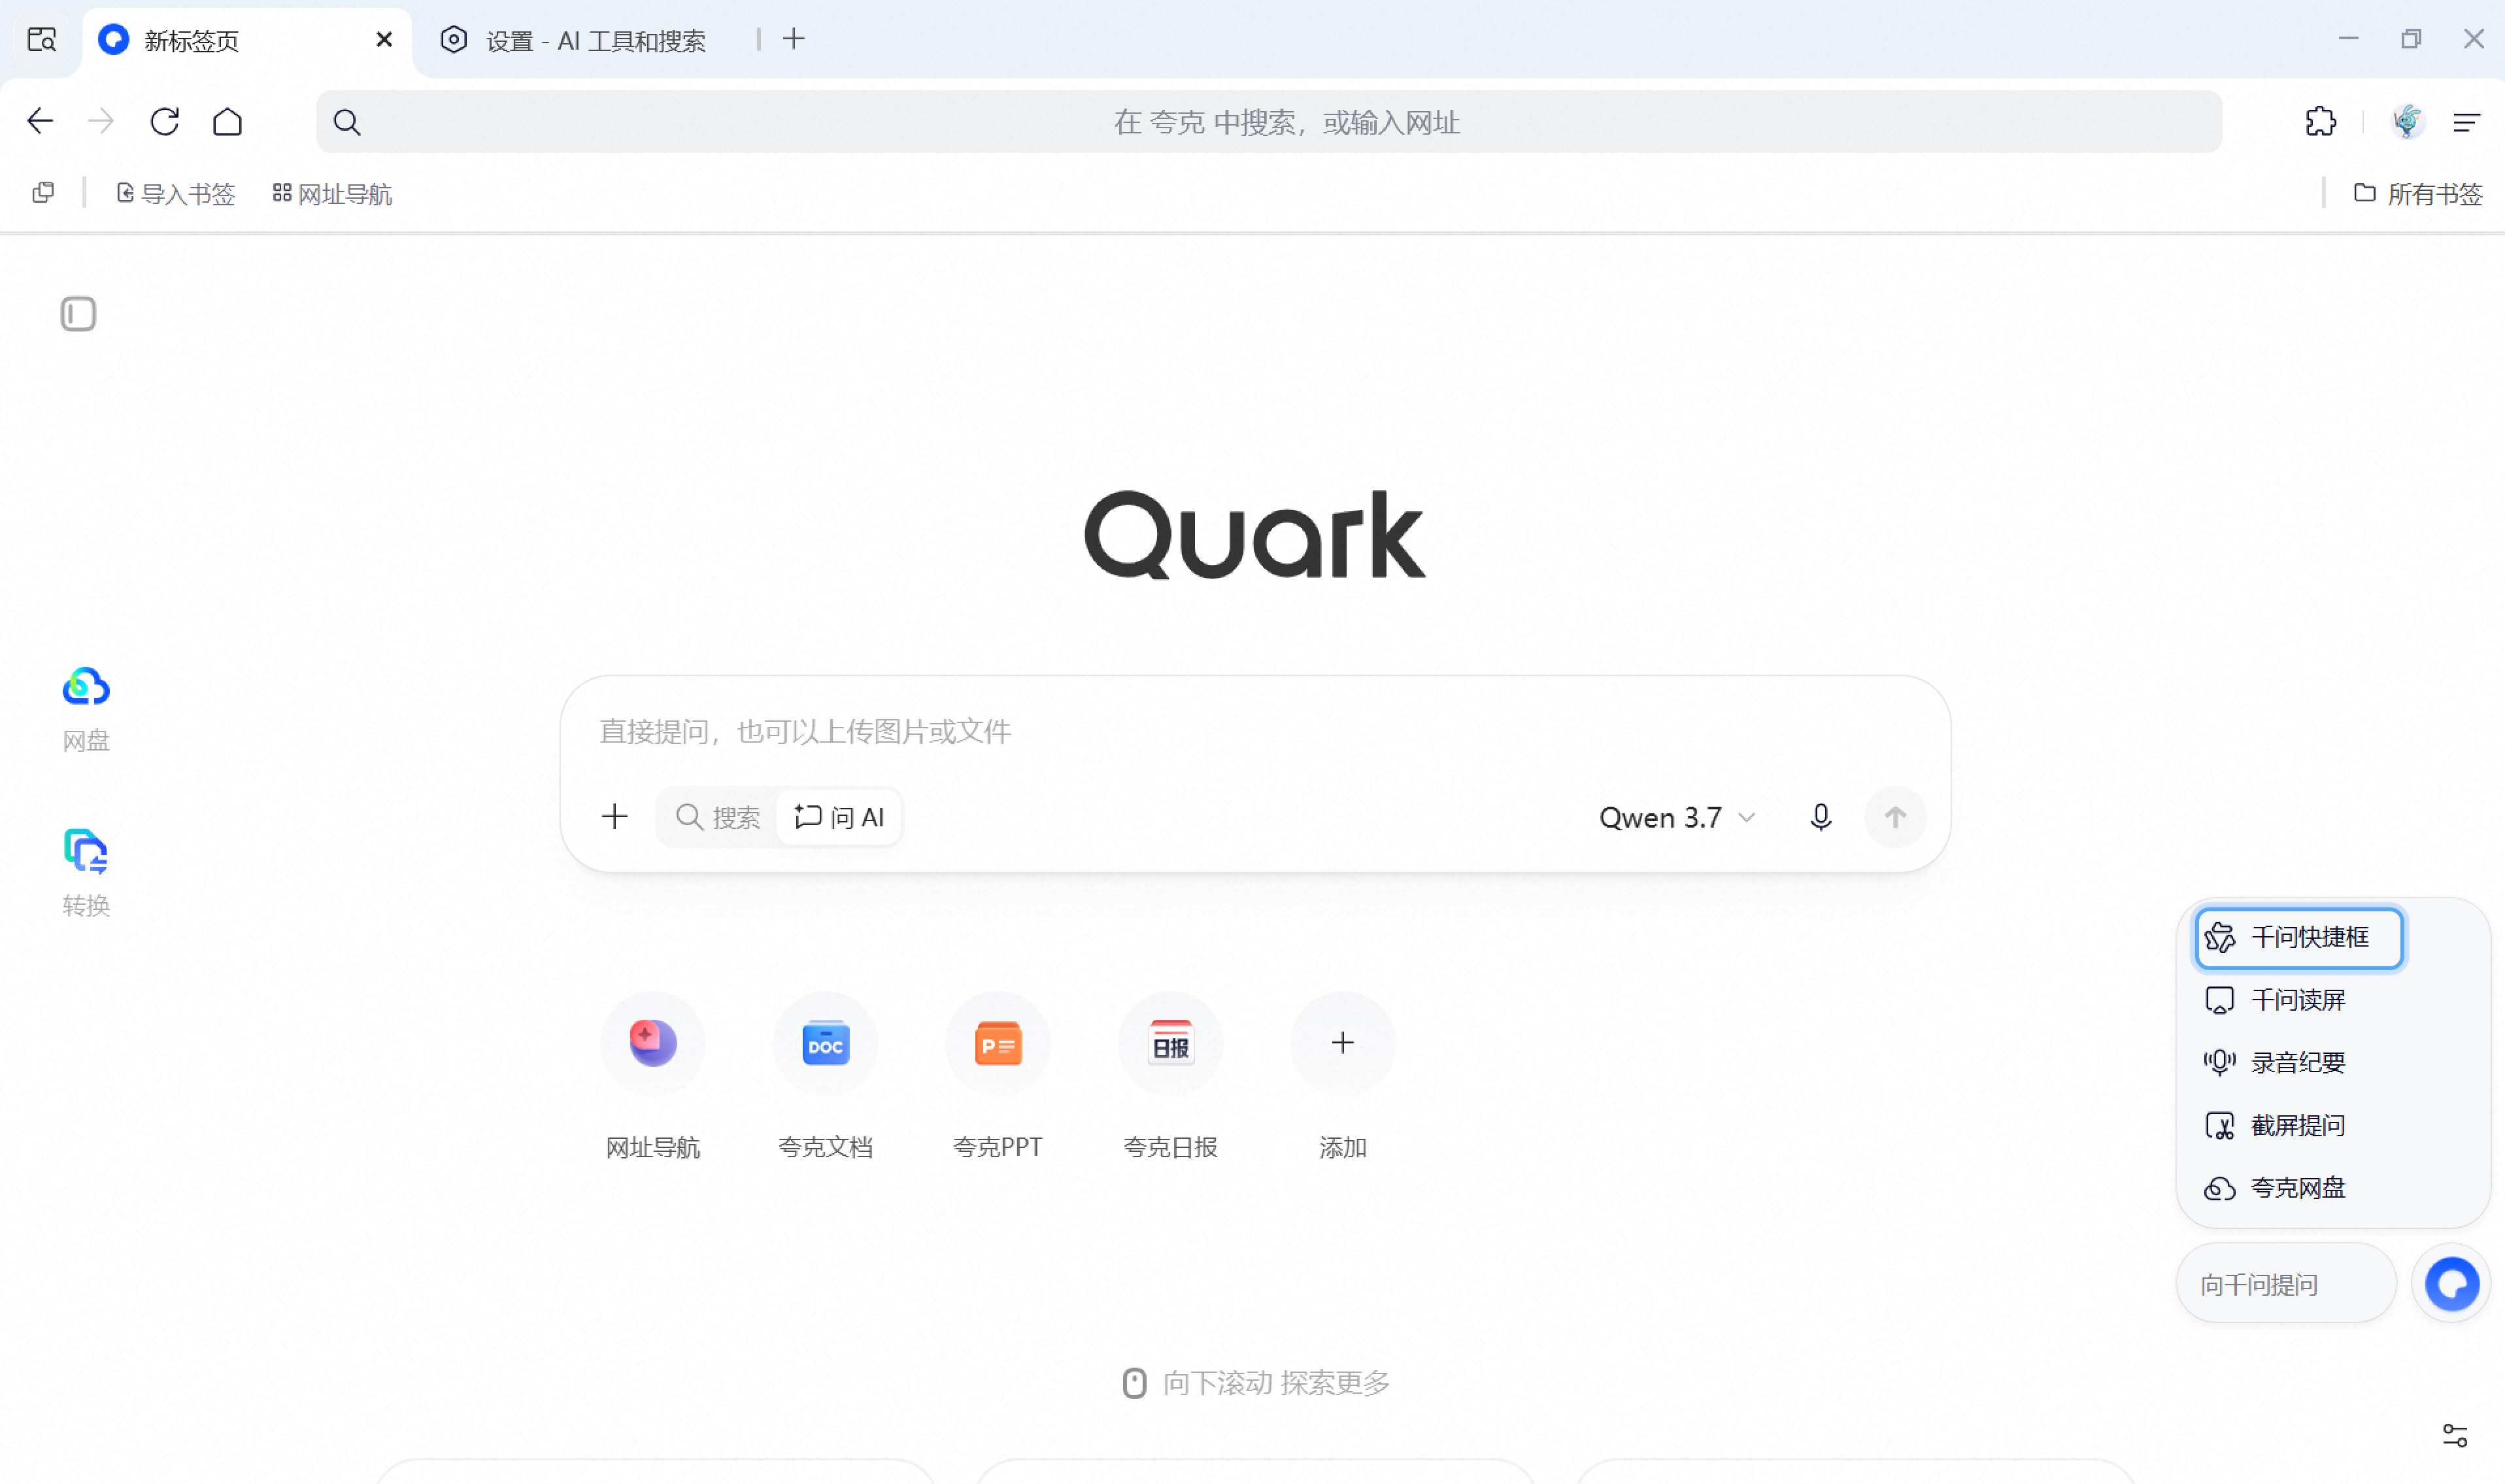Go back with the back arrow

[40, 122]
